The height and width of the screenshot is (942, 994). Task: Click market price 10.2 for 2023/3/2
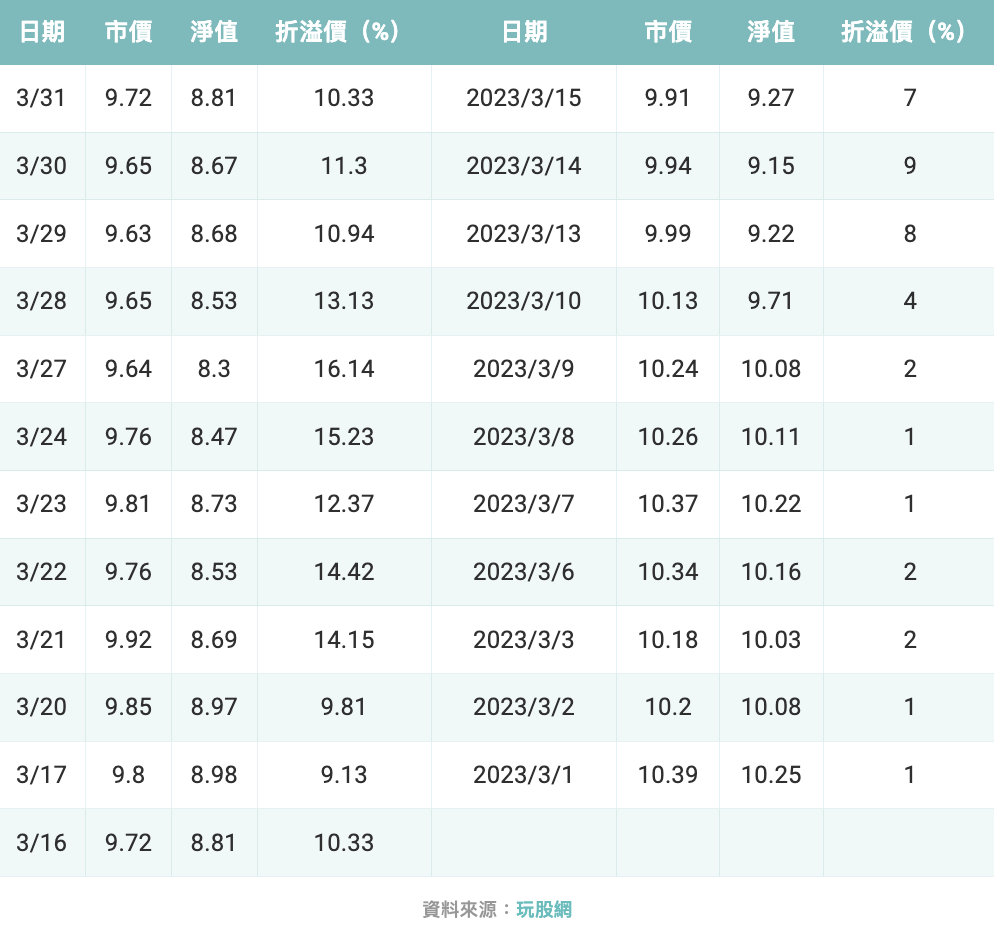pyautogui.click(x=668, y=707)
